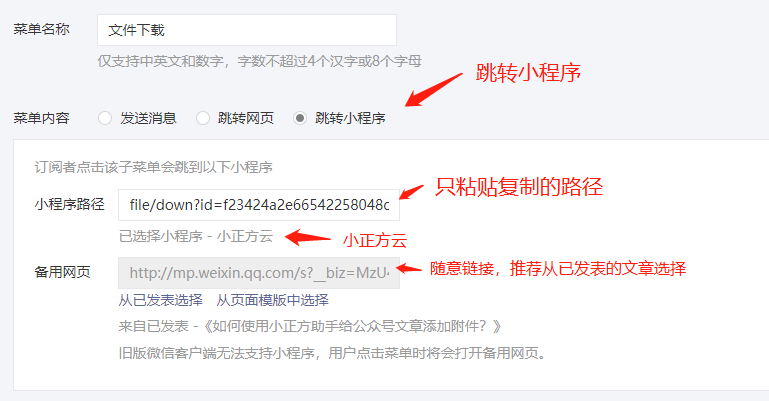769x401 pixels.
Task: Click the 发送消息 option label
Action: 148,118
